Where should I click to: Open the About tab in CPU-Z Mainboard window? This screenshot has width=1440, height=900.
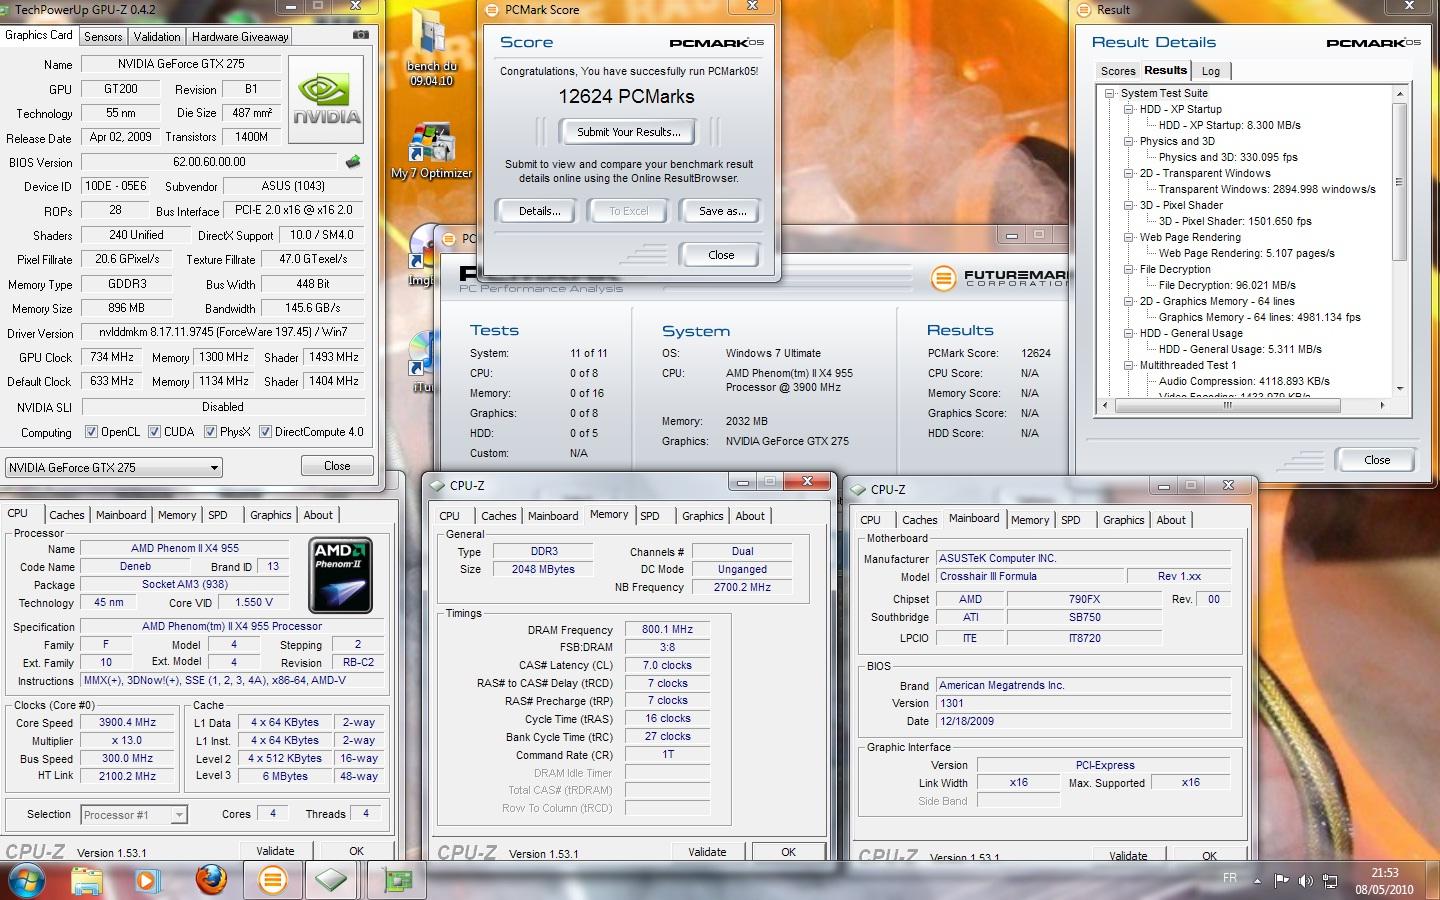click(x=1171, y=520)
